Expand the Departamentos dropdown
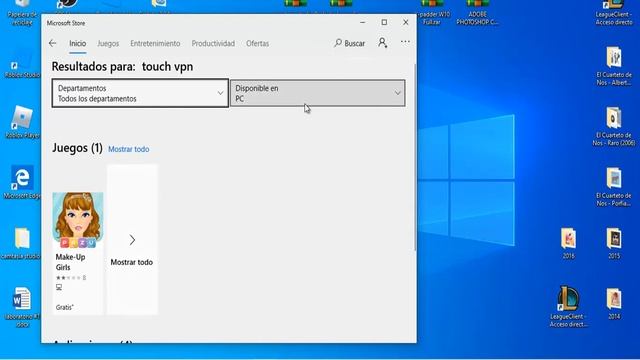Screen dimensions: 640x360 (140, 93)
